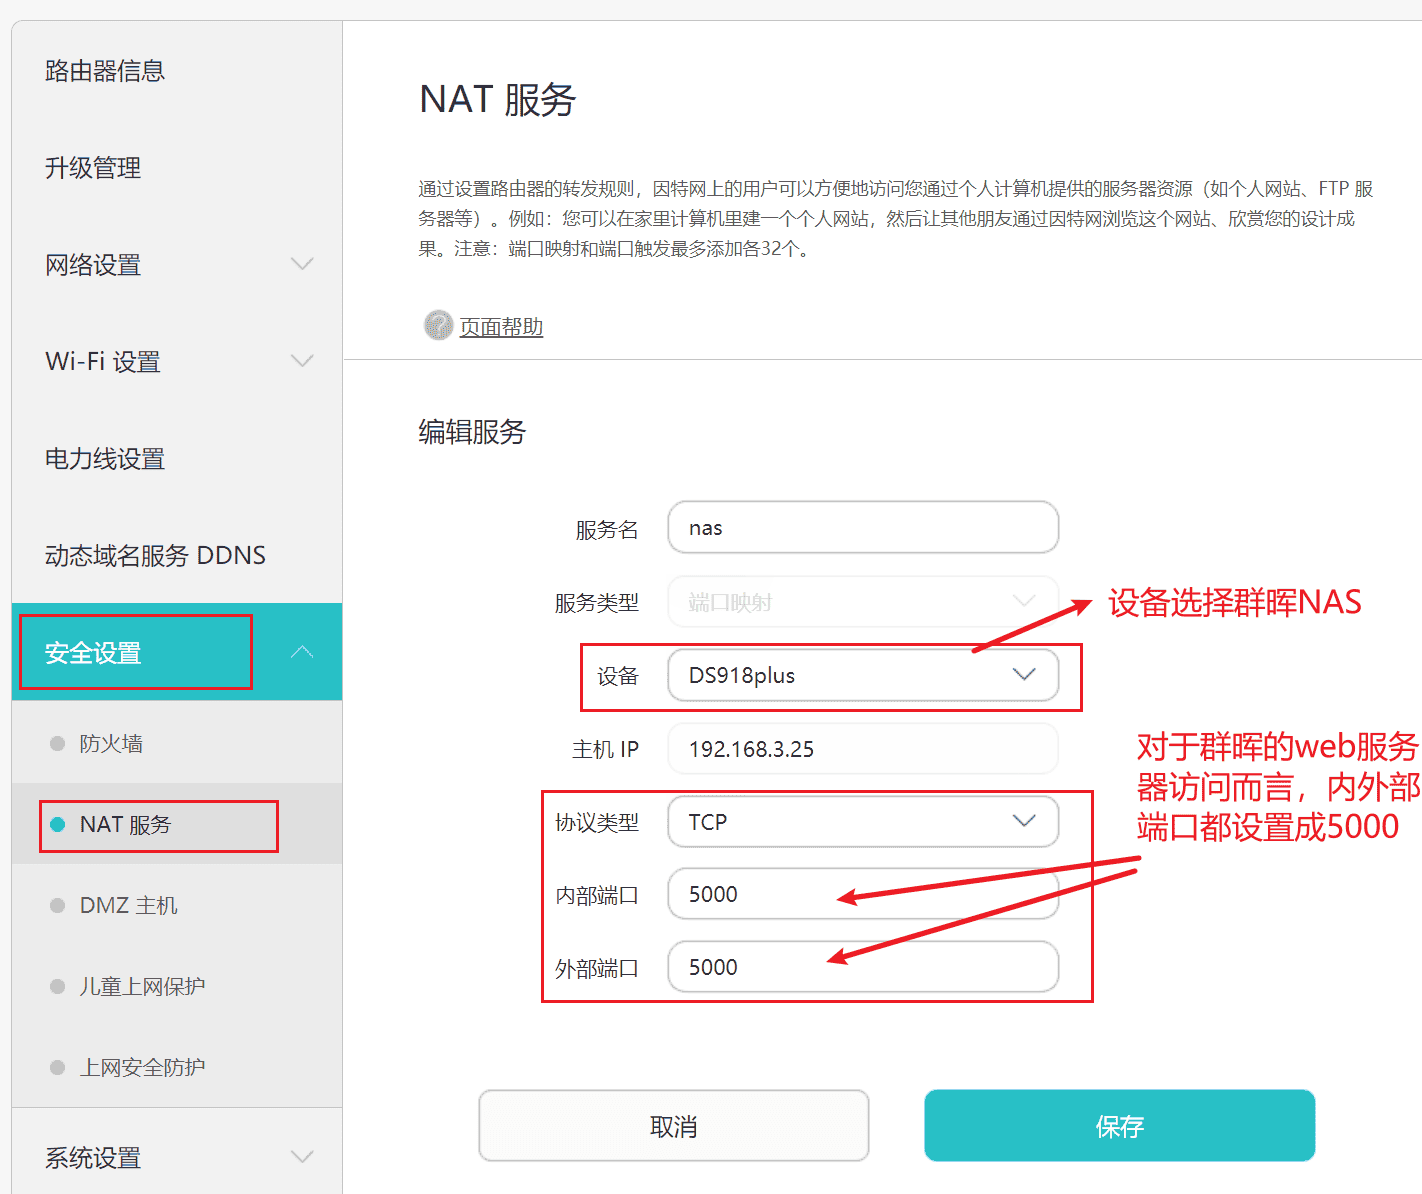Click the 保存 save button
1422x1194 pixels.
tap(1119, 1126)
